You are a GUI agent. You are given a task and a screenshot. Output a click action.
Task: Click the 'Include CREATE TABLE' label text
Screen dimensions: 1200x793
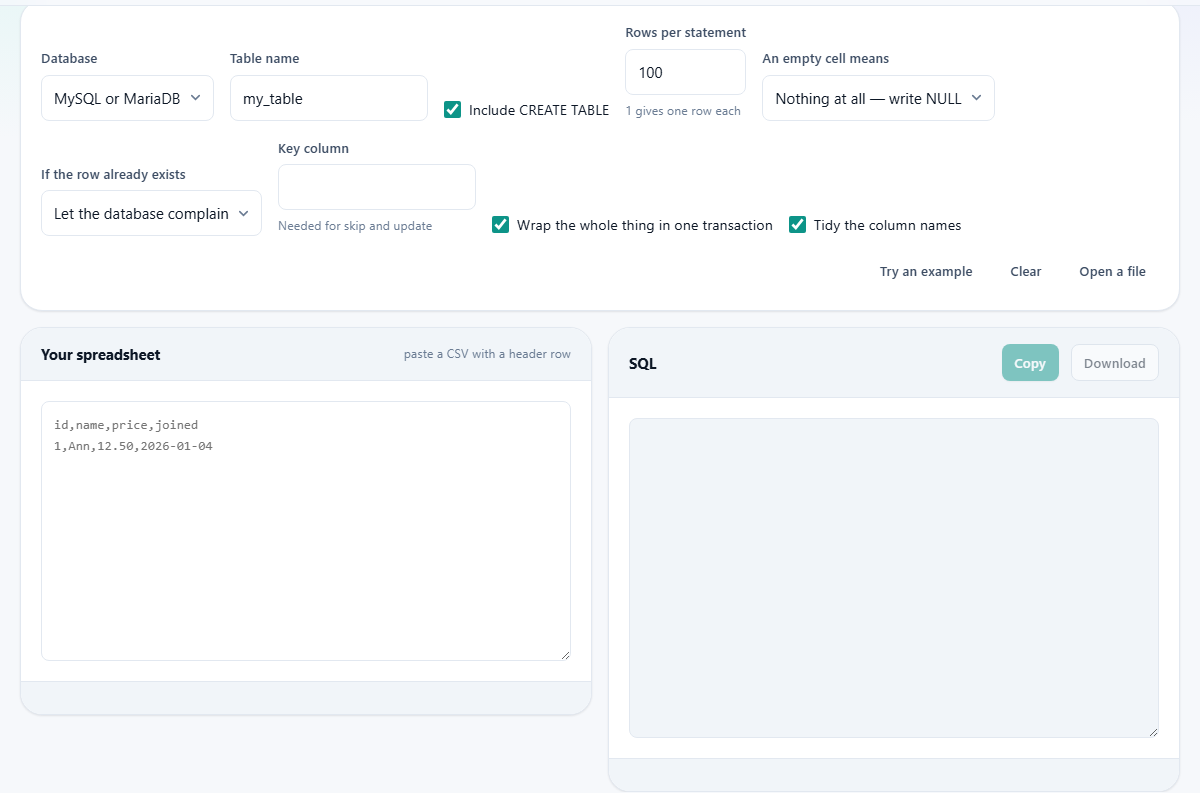(x=539, y=110)
